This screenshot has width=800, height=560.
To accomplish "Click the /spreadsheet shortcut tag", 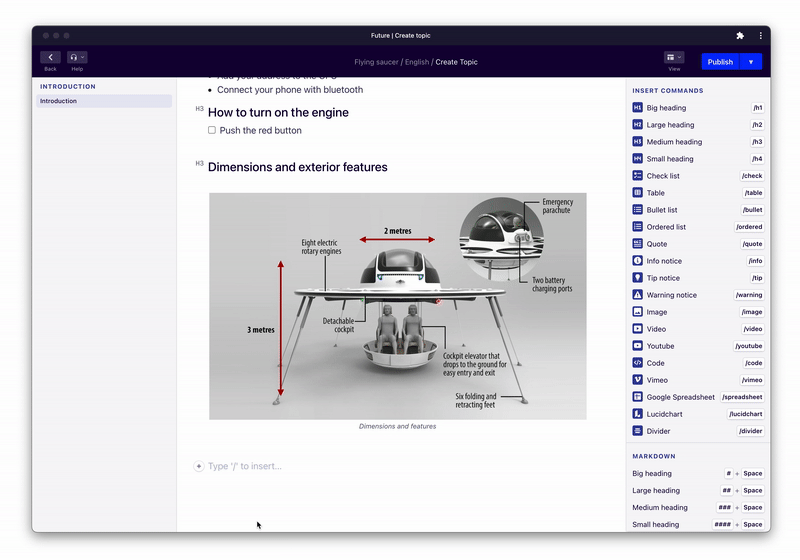I will click(x=742, y=397).
